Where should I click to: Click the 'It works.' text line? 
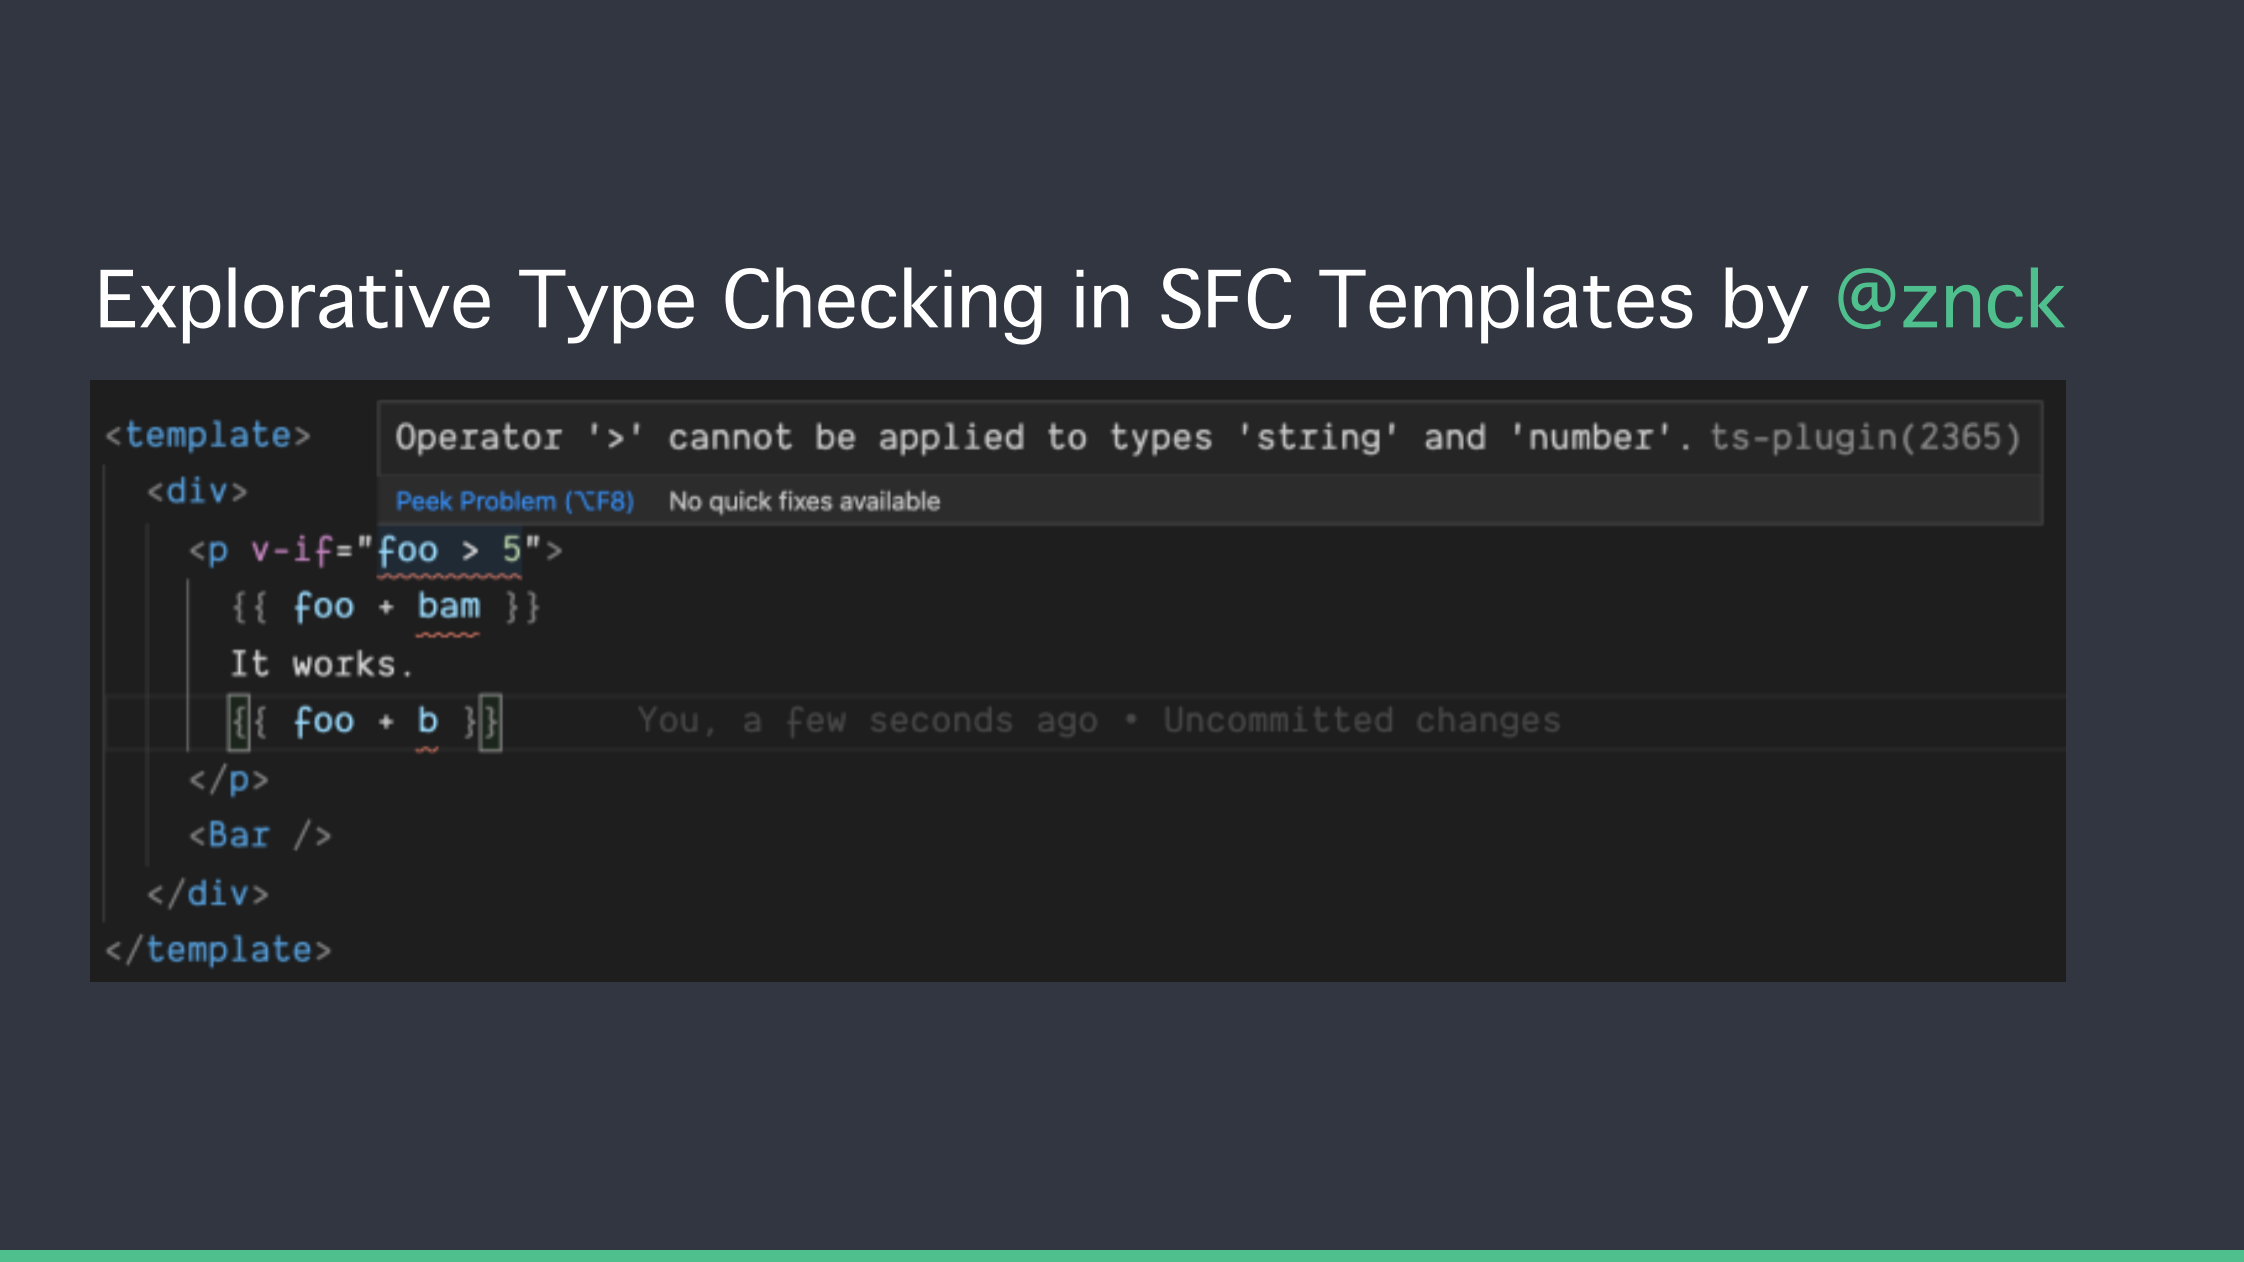321,664
